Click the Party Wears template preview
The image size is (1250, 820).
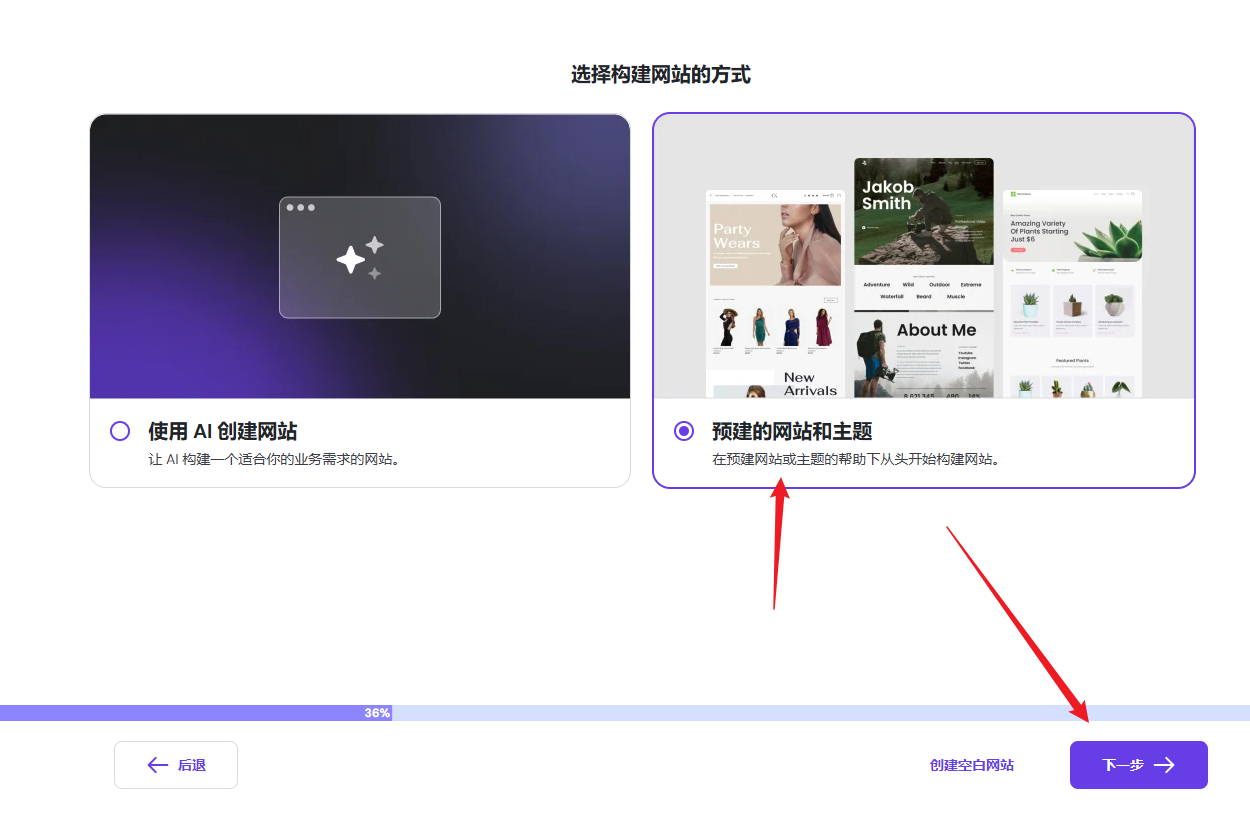click(x=776, y=293)
